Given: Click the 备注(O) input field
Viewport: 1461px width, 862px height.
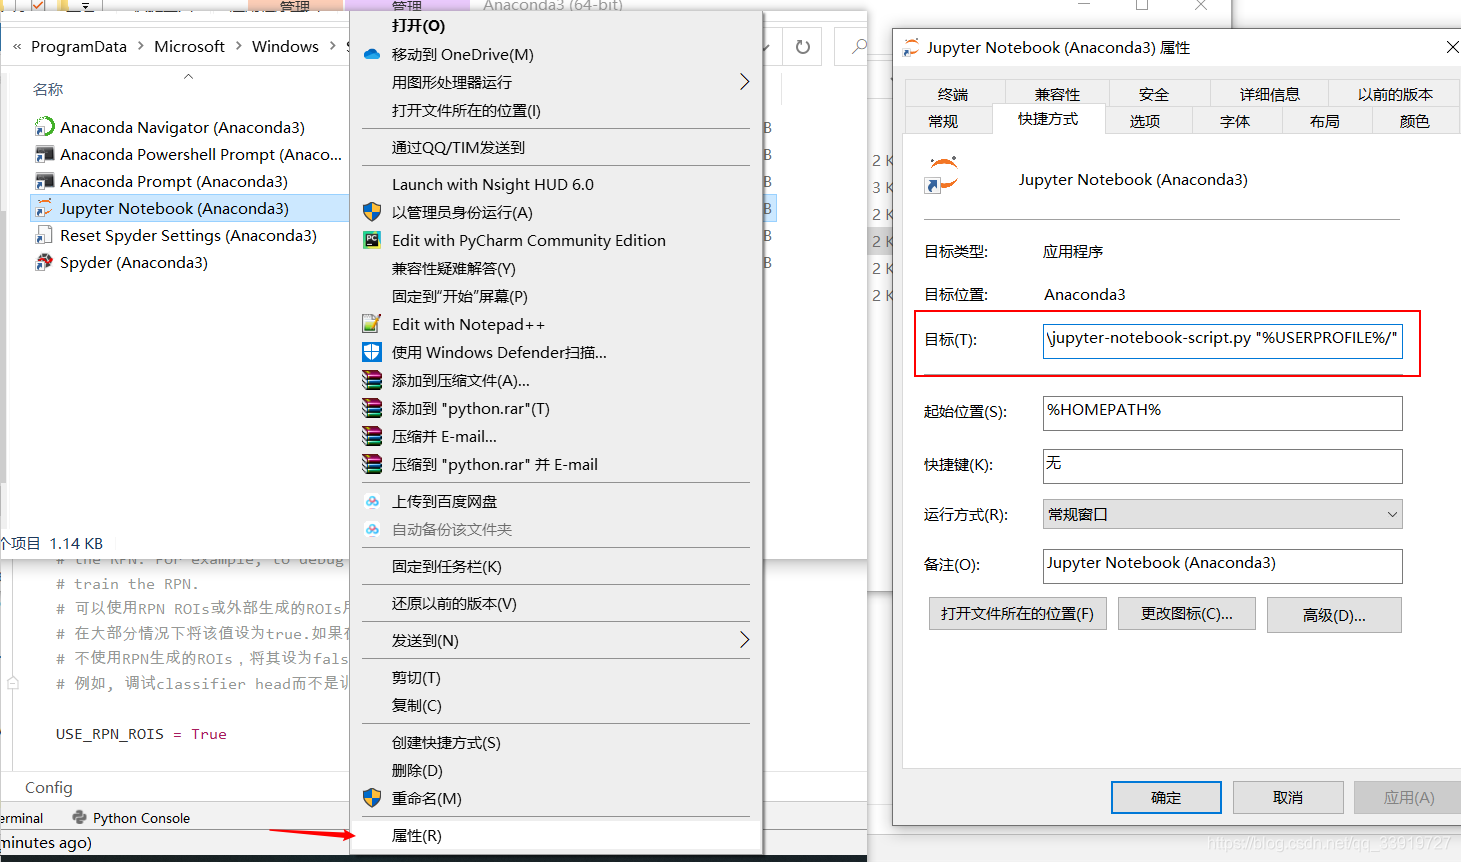Looking at the screenshot, I should pos(1222,566).
